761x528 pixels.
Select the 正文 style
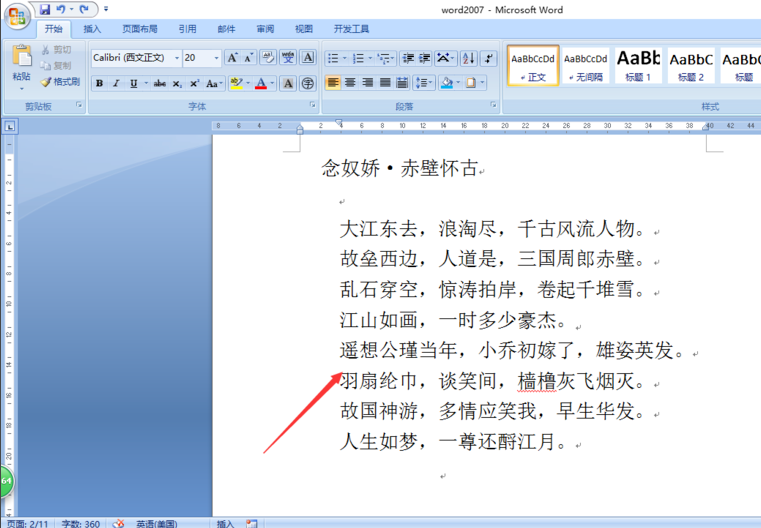point(533,66)
